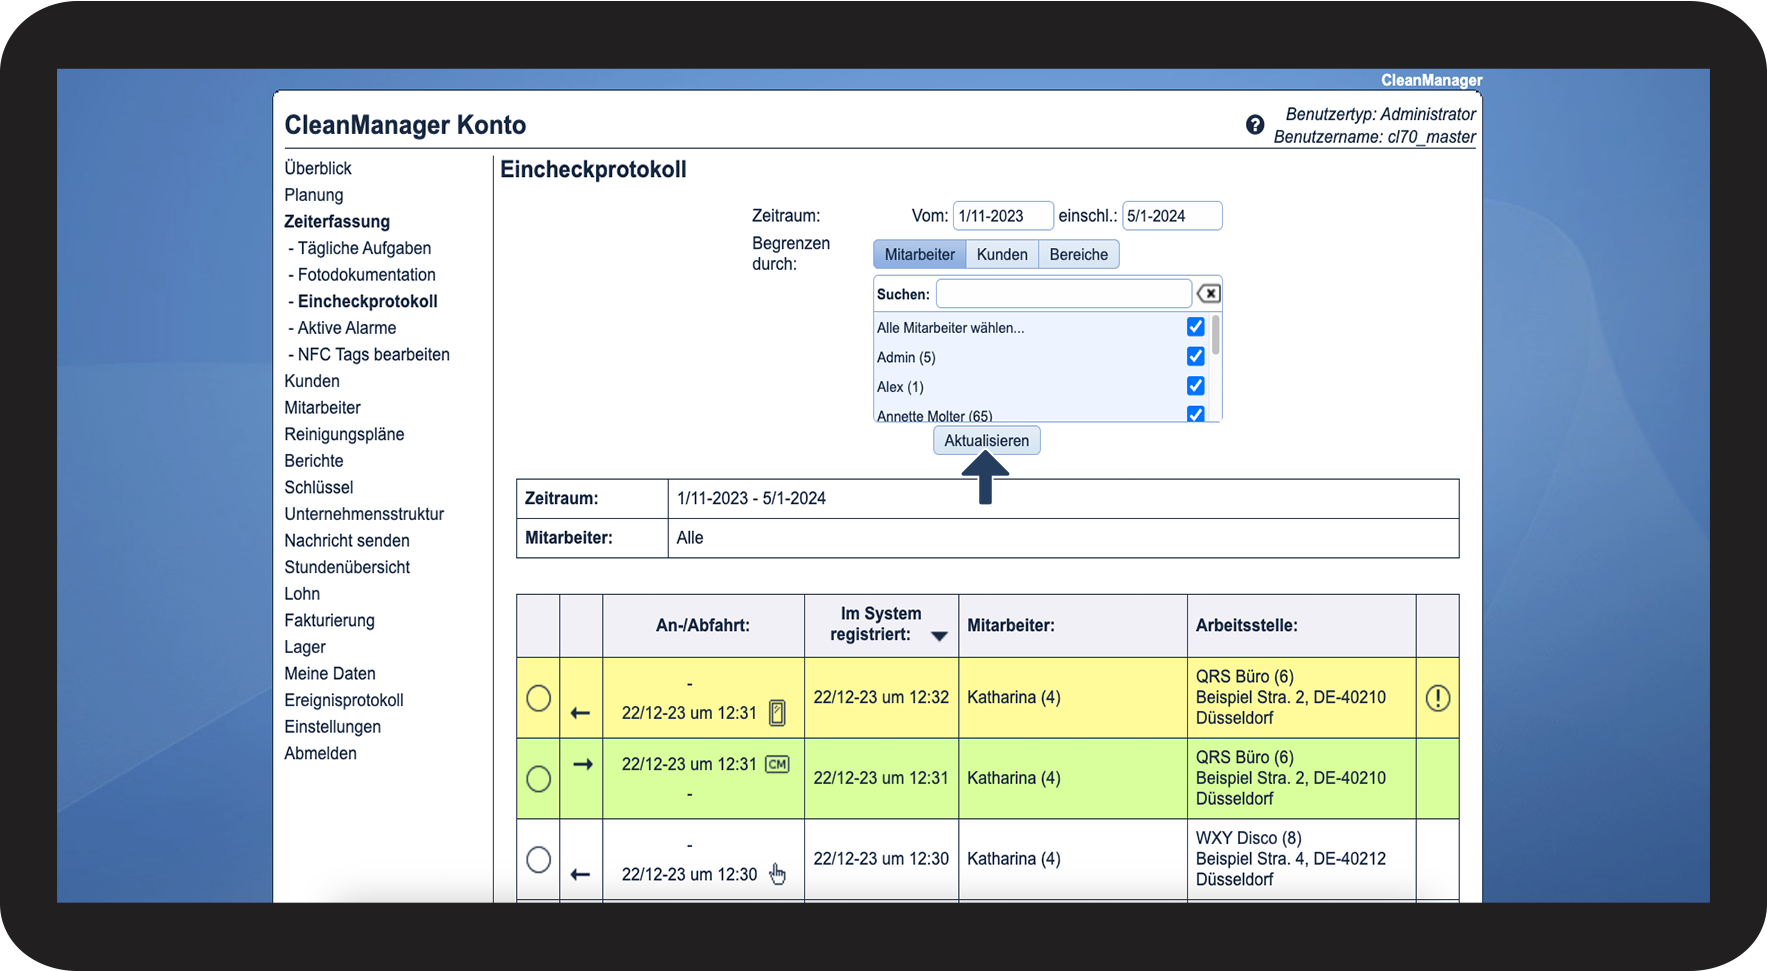Switch to the Kunden filter tab
Image resolution: width=1767 pixels, height=971 pixels.
pyautogui.click(x=1001, y=255)
